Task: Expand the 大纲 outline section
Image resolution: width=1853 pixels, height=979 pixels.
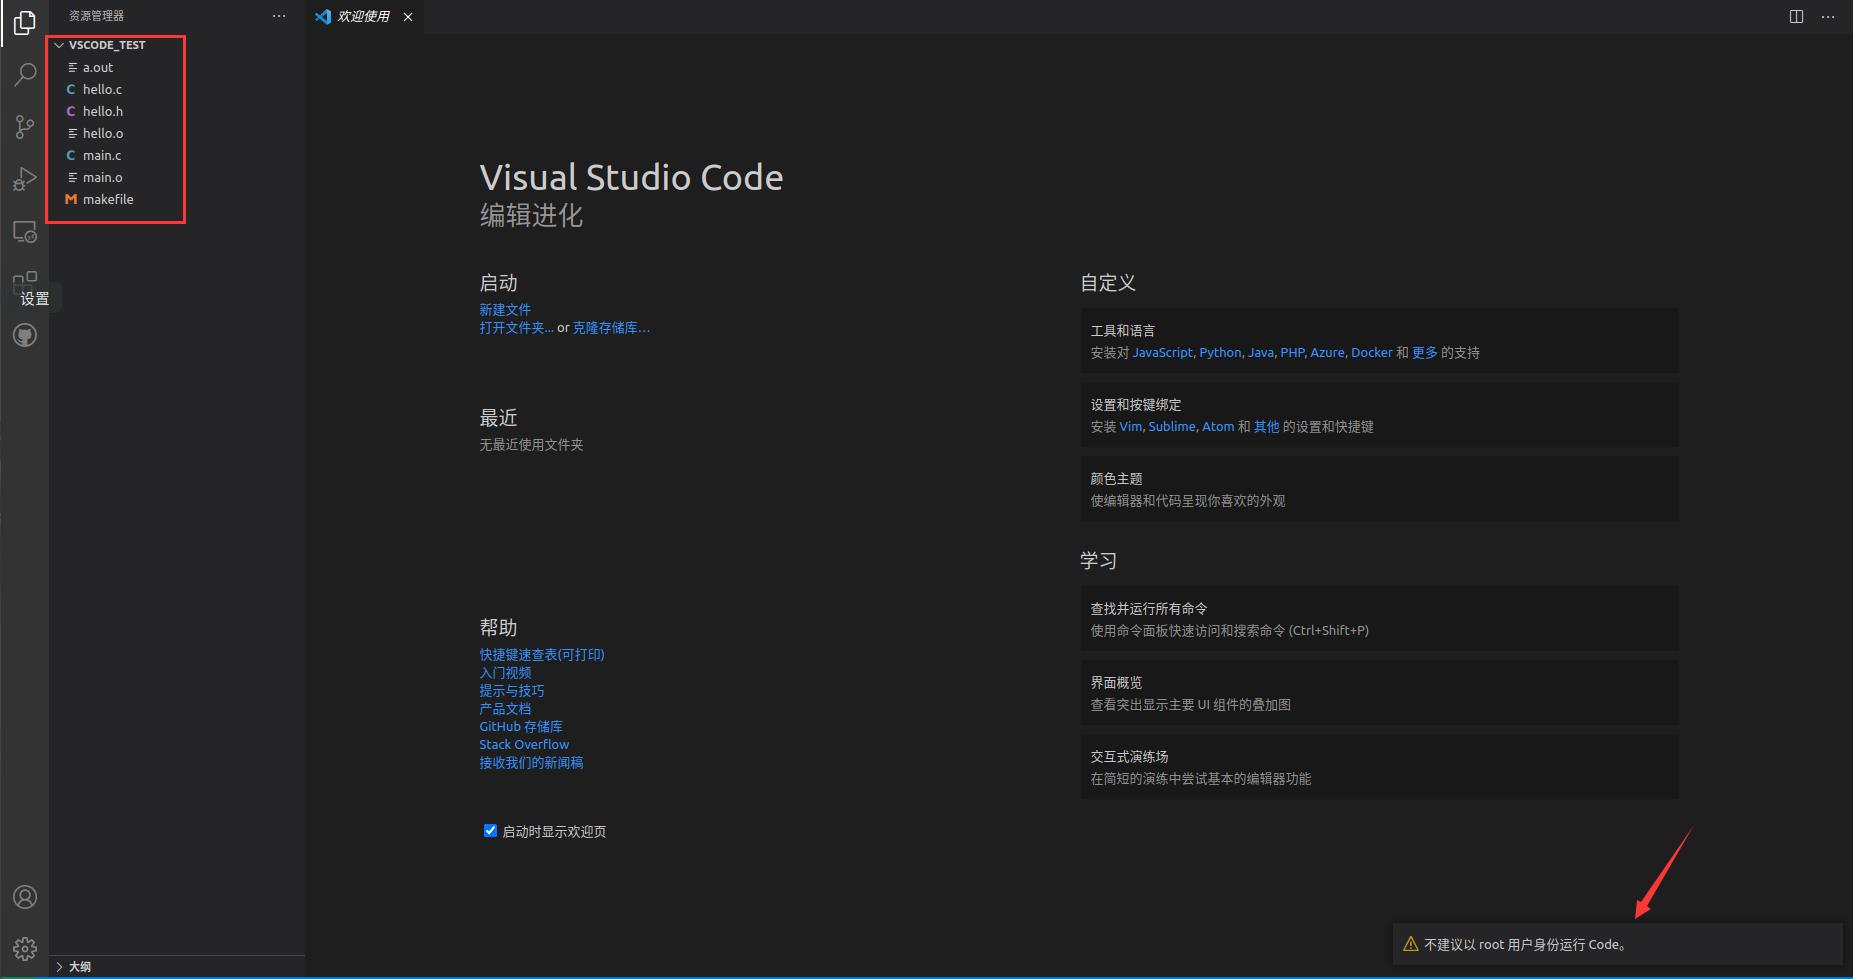Action: click(x=177, y=966)
